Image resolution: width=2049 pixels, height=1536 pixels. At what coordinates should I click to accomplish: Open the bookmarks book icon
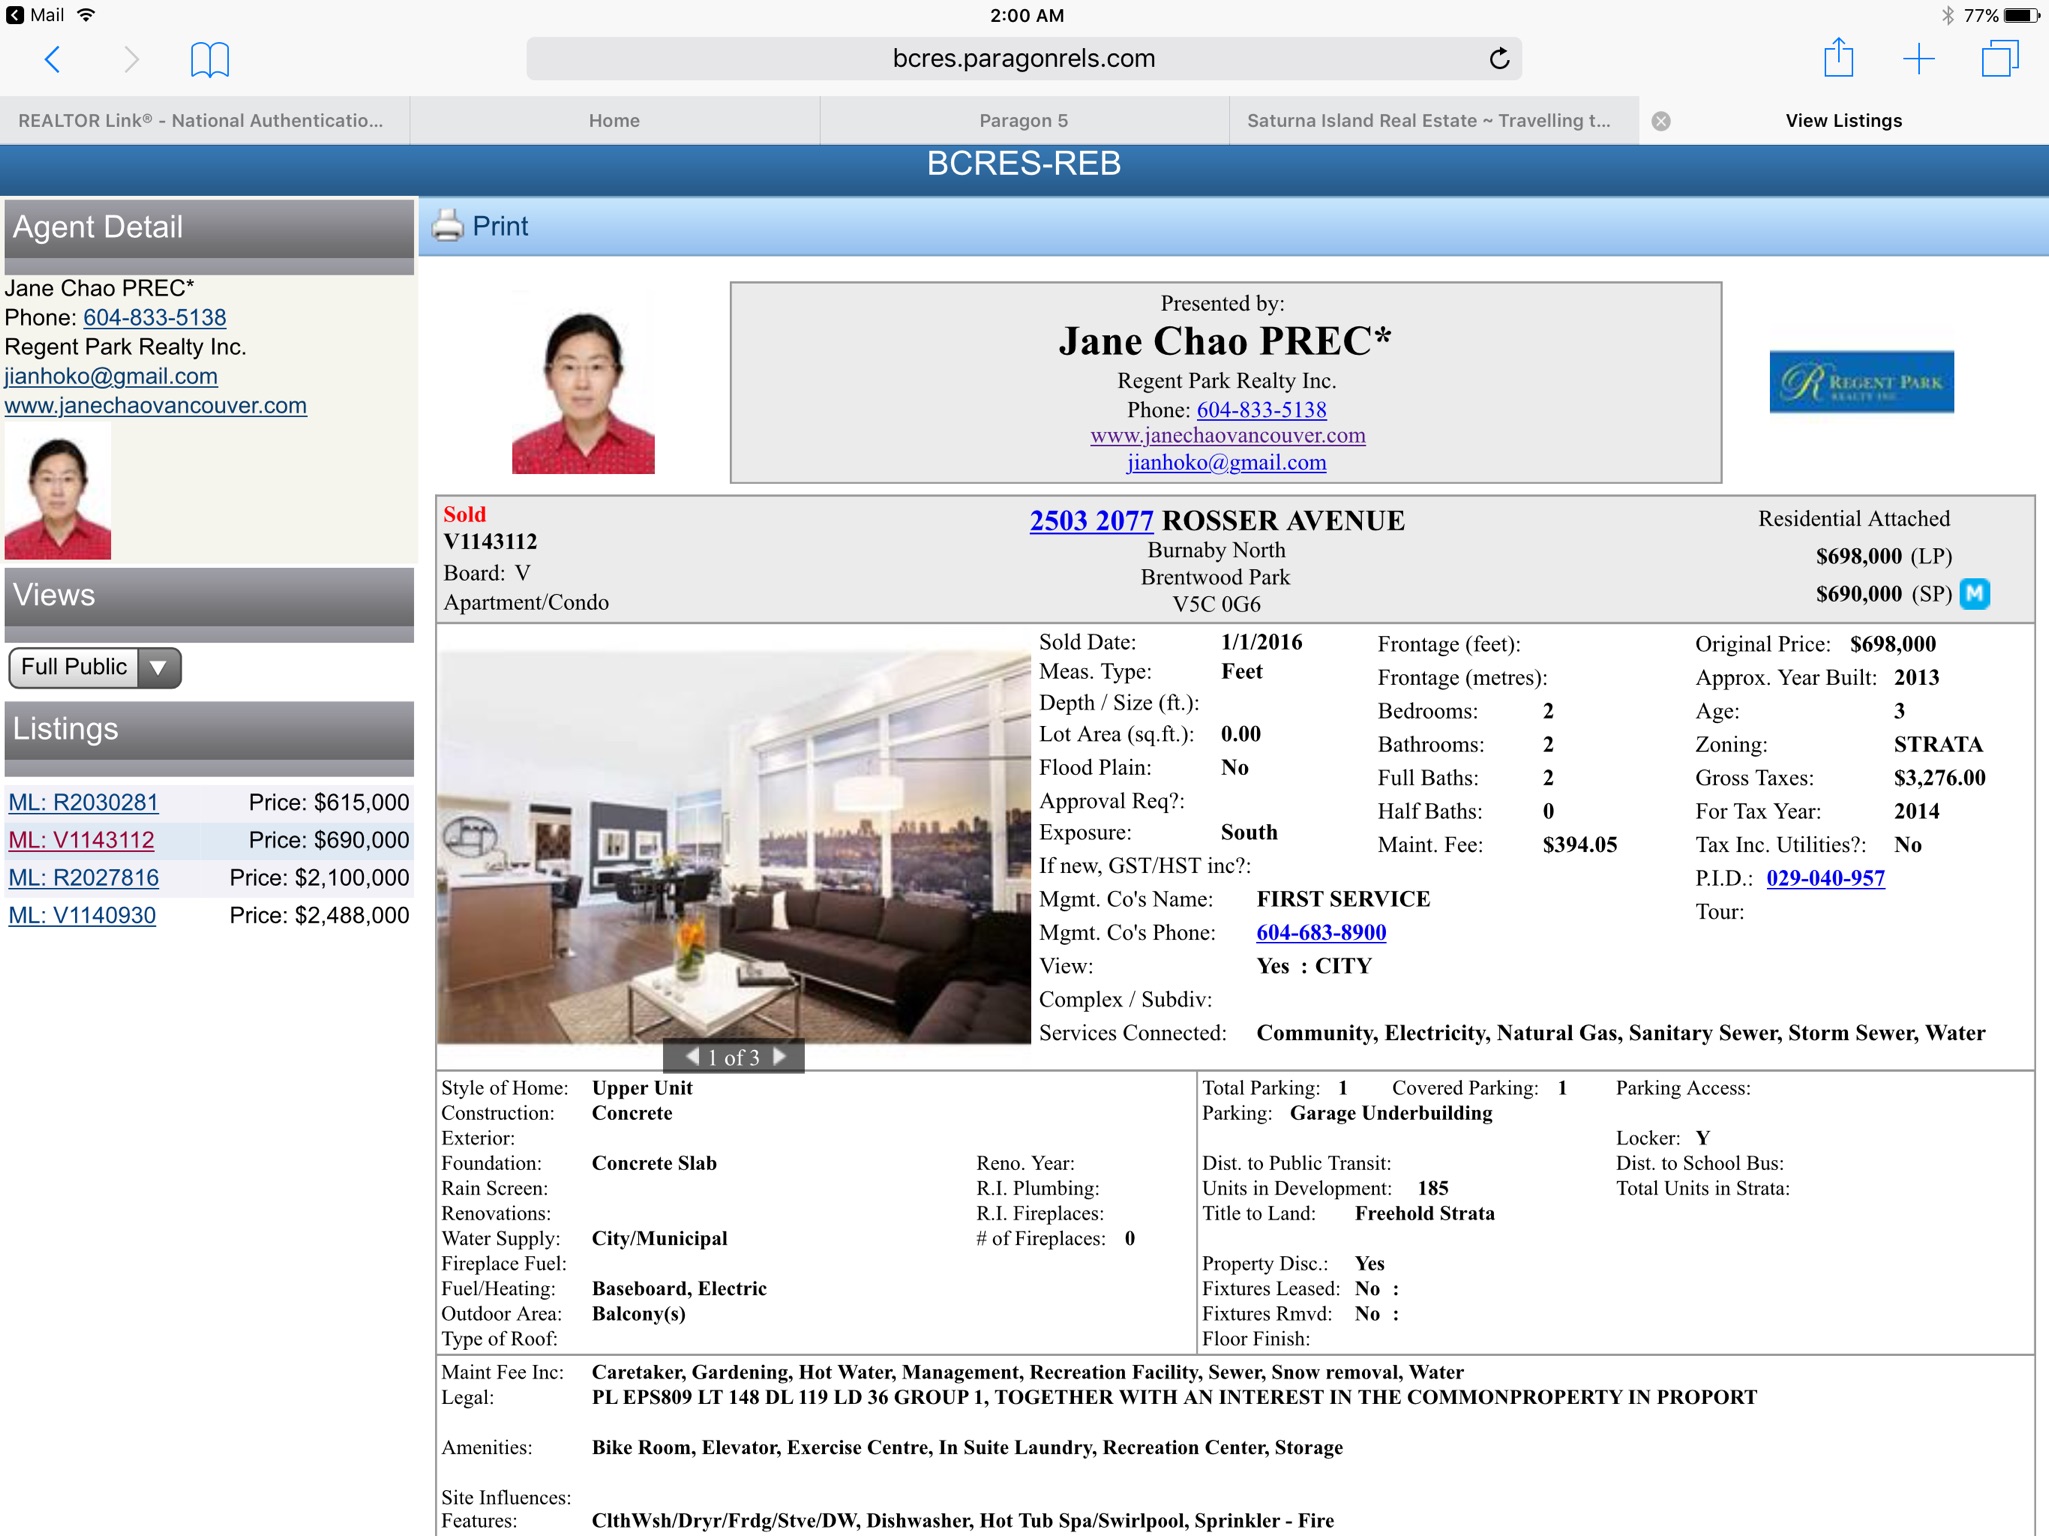click(210, 59)
